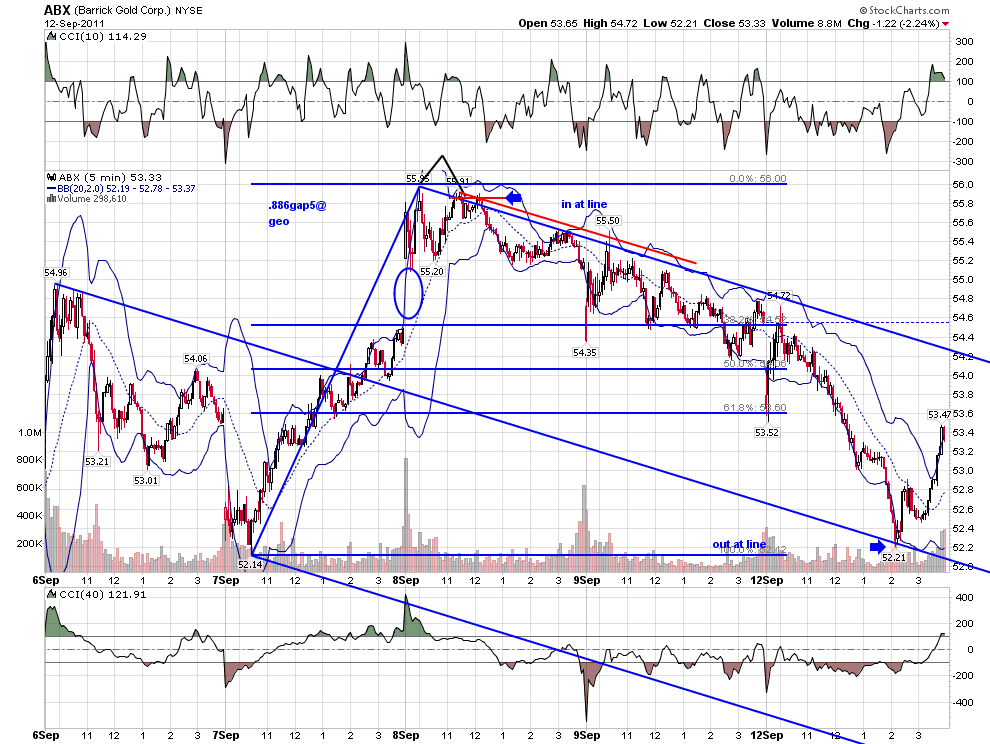
Task: Click the '400K' volume axis label
Action: (x=29, y=515)
